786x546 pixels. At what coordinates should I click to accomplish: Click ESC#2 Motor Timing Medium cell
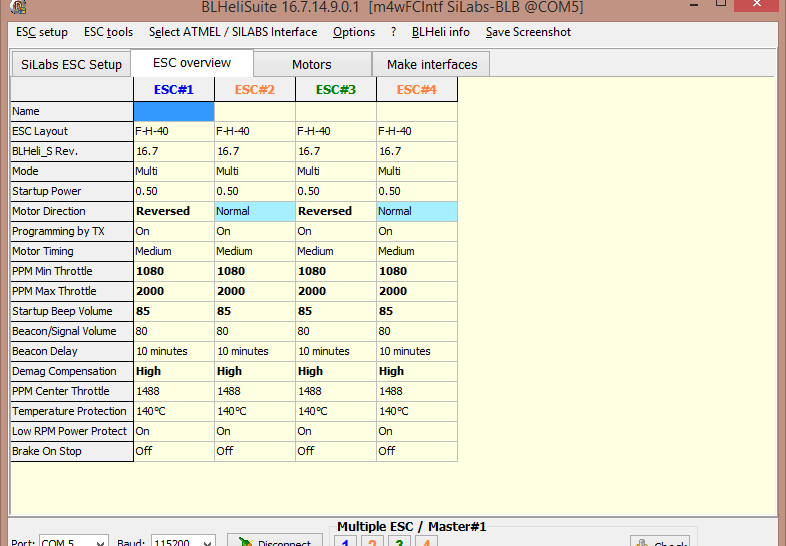[255, 251]
